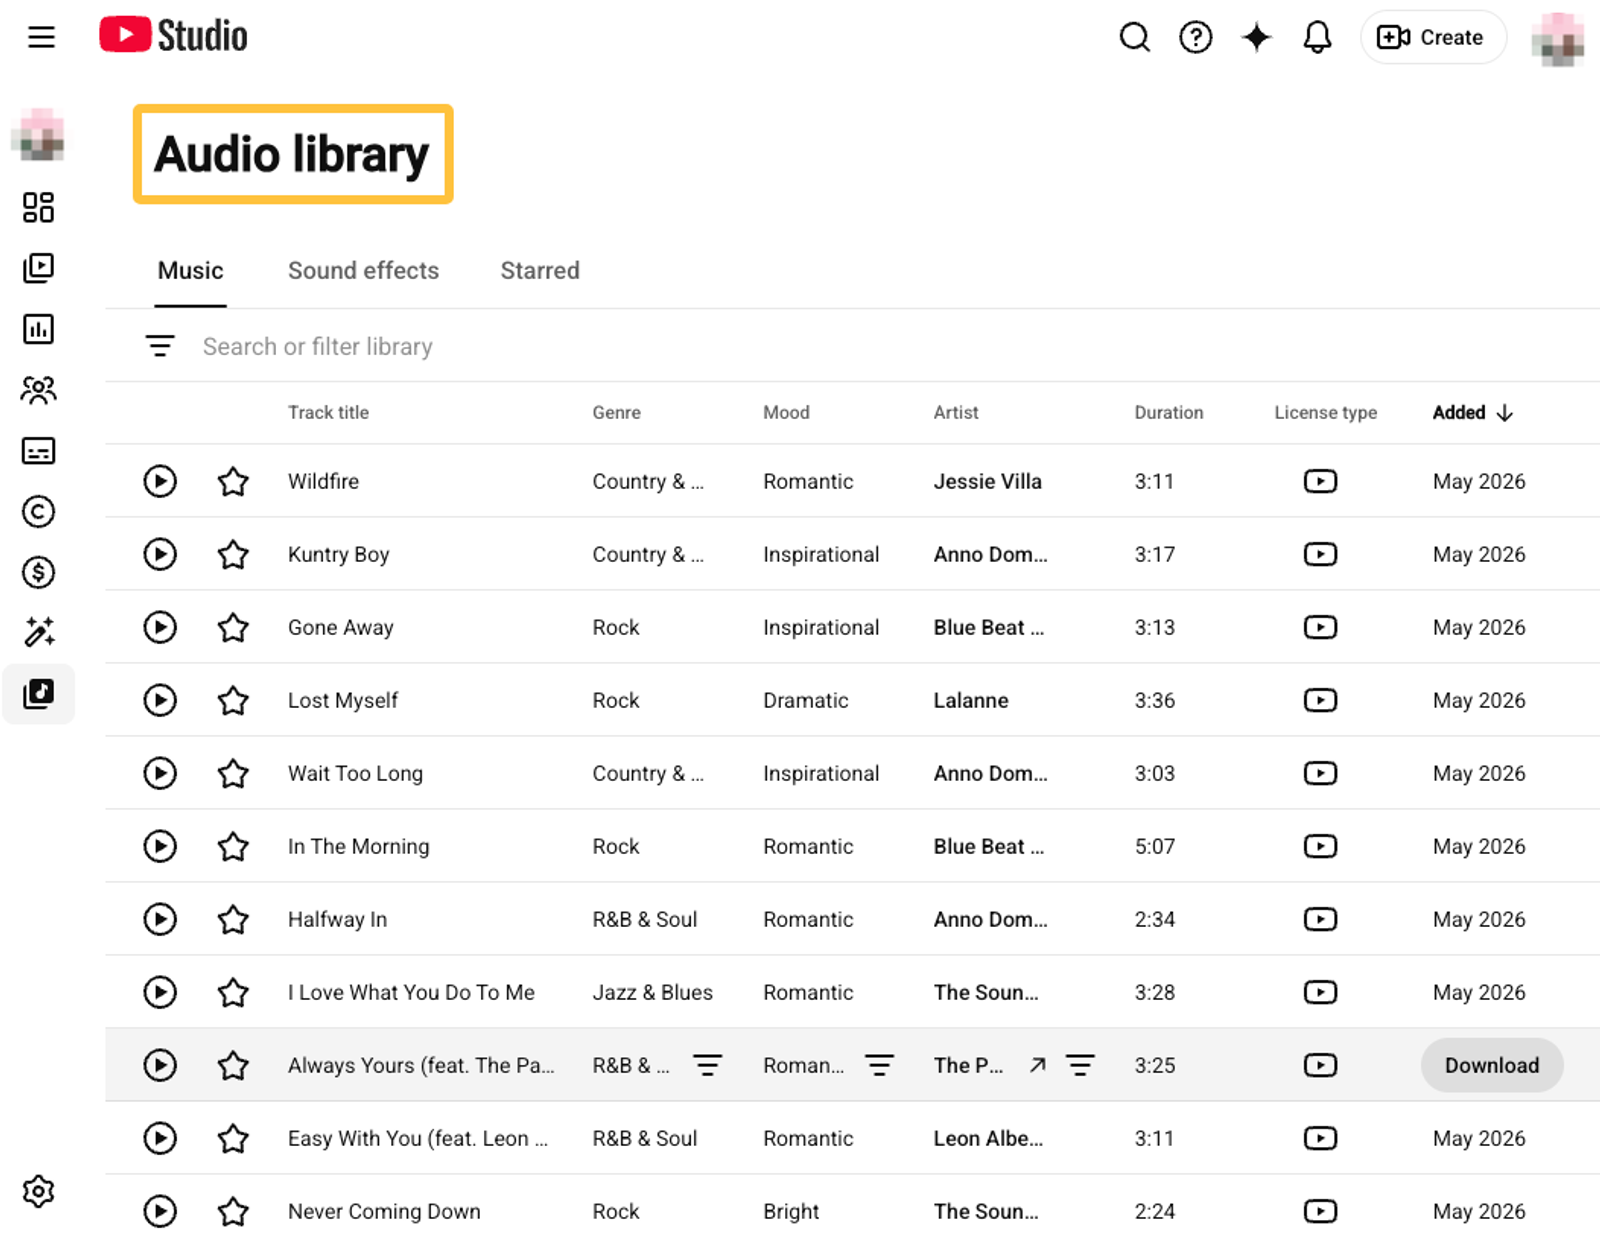This screenshot has width=1600, height=1235.
Task: Click license type icon for Halfway In
Action: coord(1320,919)
